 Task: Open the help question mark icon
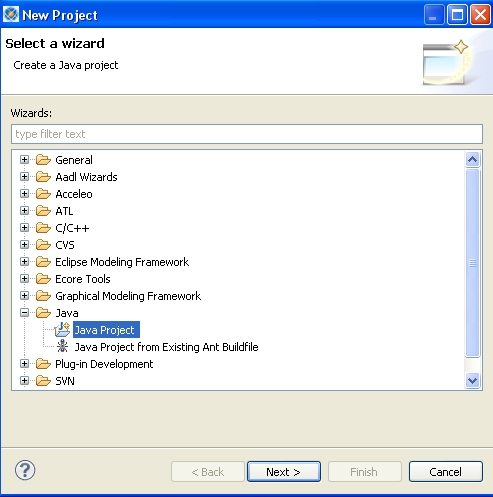(x=25, y=470)
